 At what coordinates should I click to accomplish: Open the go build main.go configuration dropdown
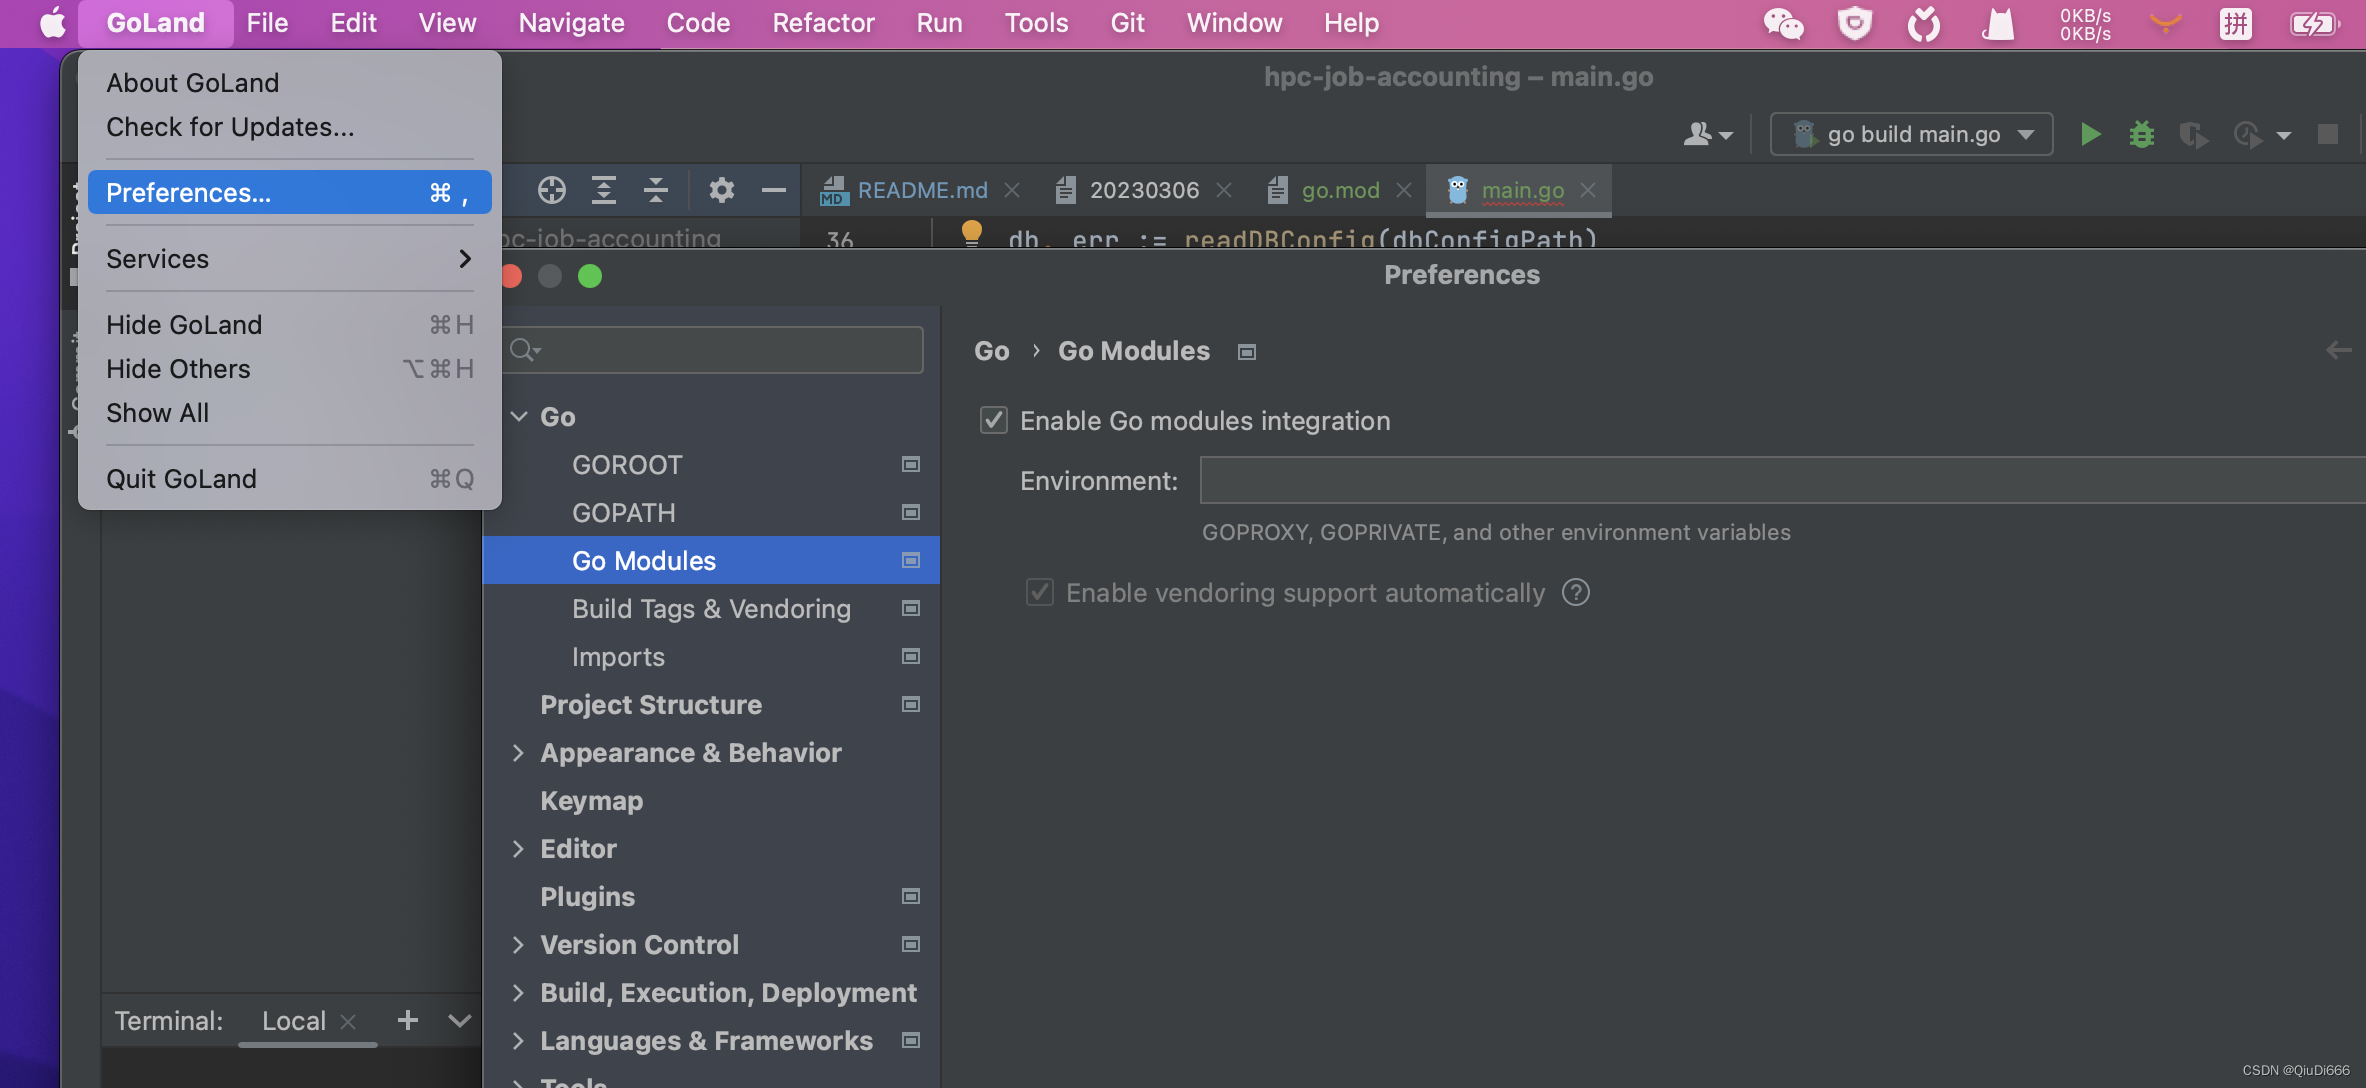(1912, 134)
